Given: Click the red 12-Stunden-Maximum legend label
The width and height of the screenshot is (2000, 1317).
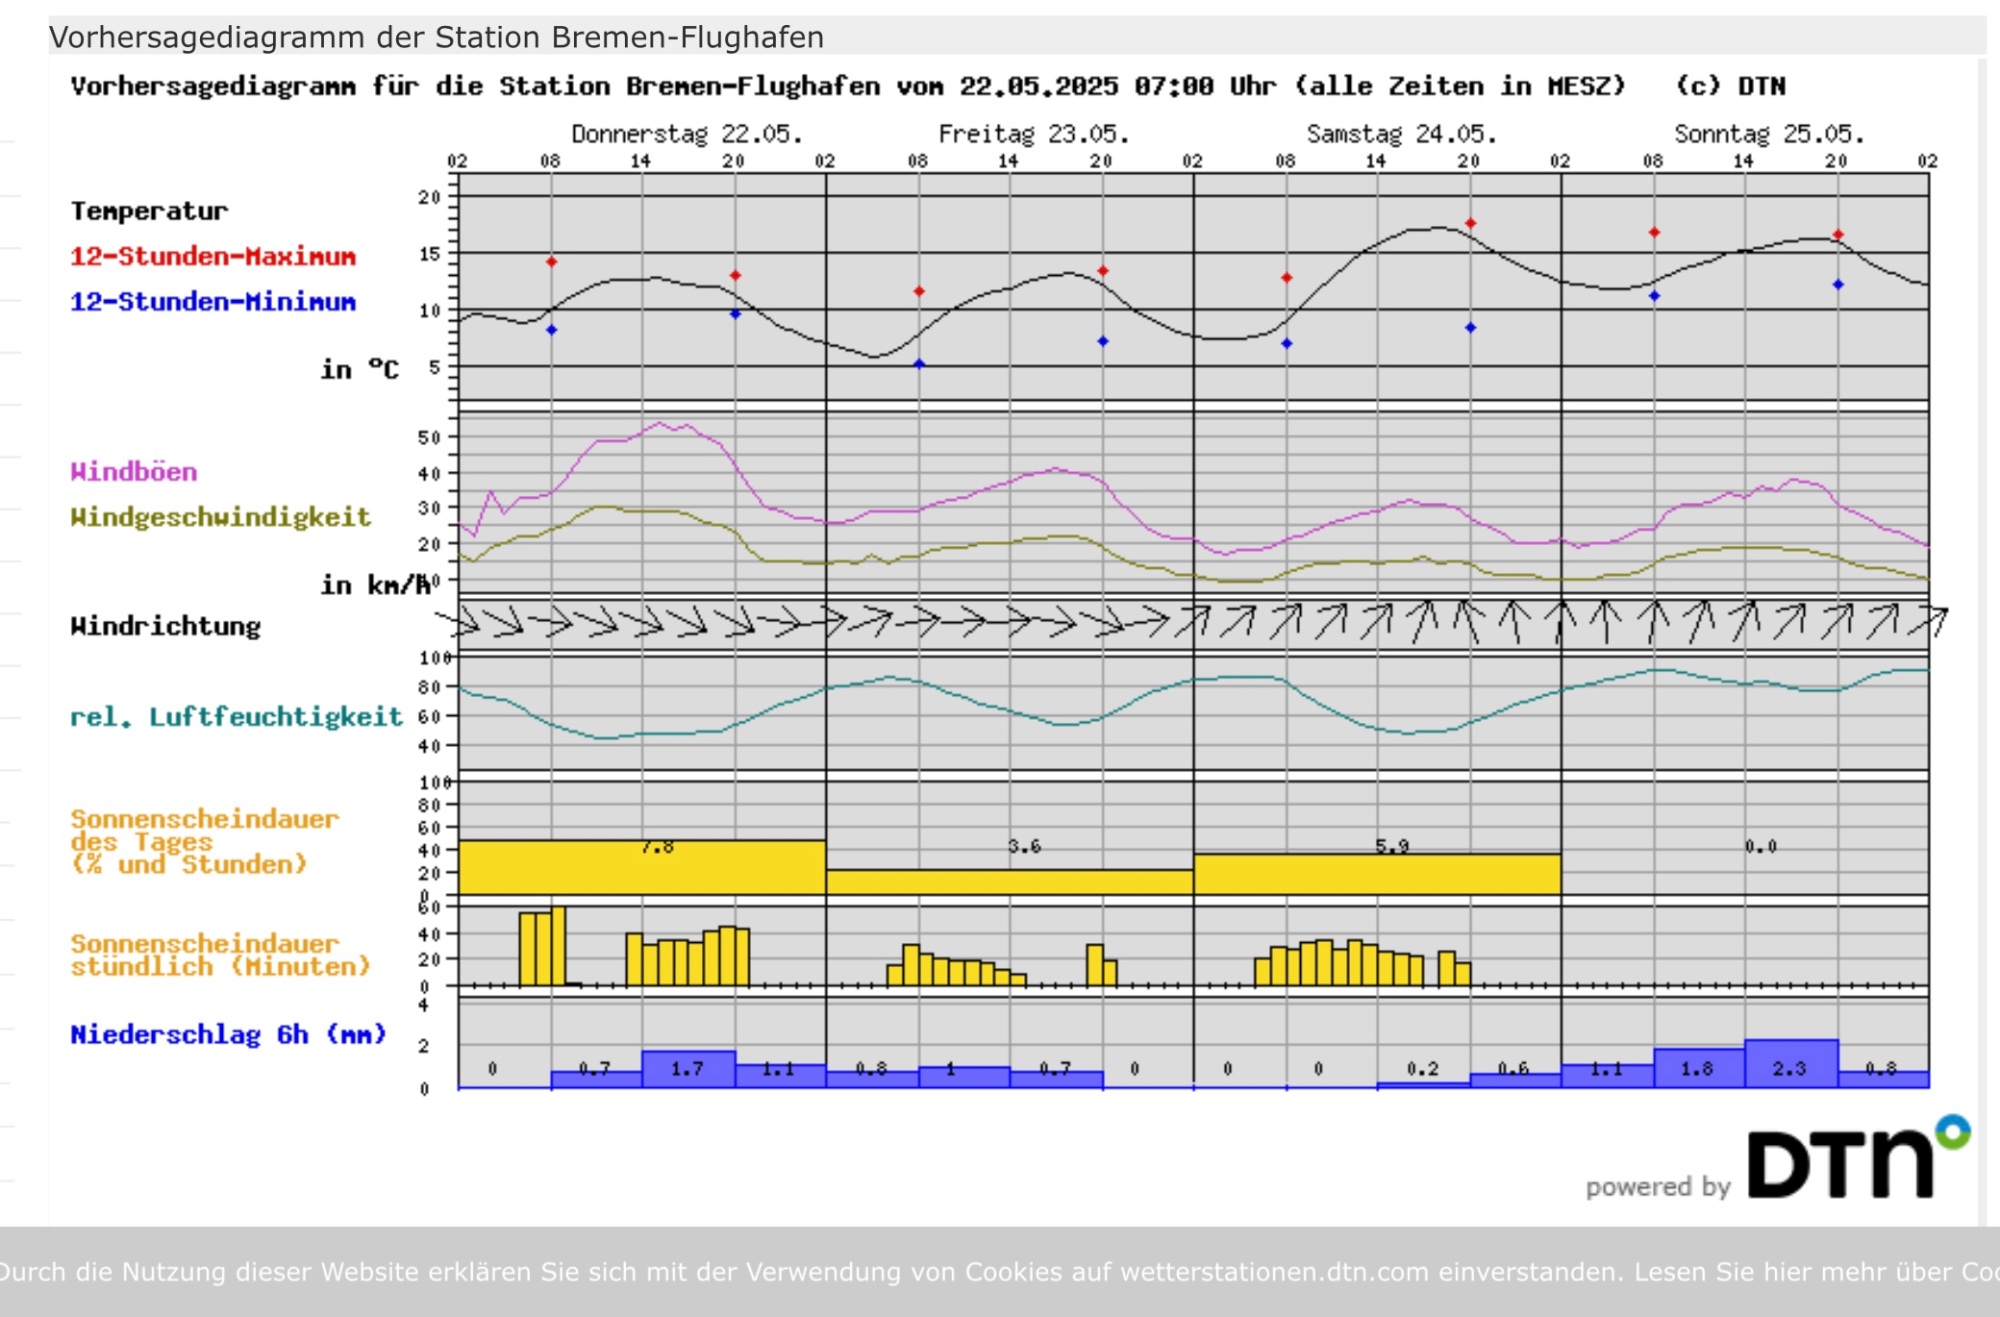Looking at the screenshot, I should [x=213, y=256].
